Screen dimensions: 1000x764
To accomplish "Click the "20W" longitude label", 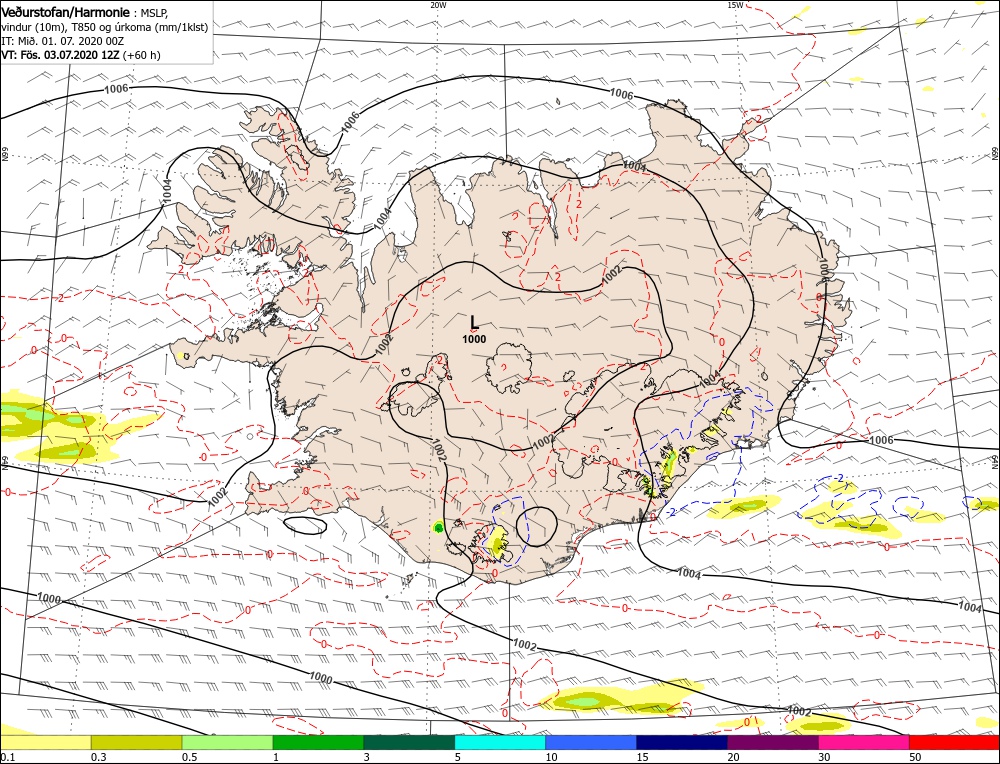I will tap(438, 4).
